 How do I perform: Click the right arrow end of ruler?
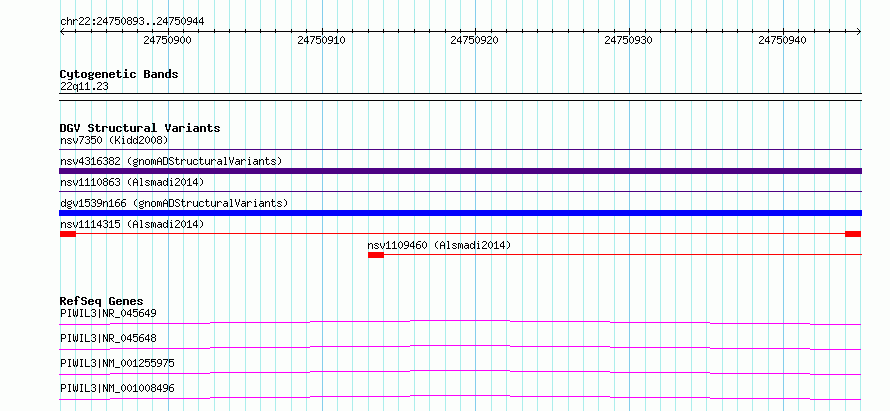[859, 32]
